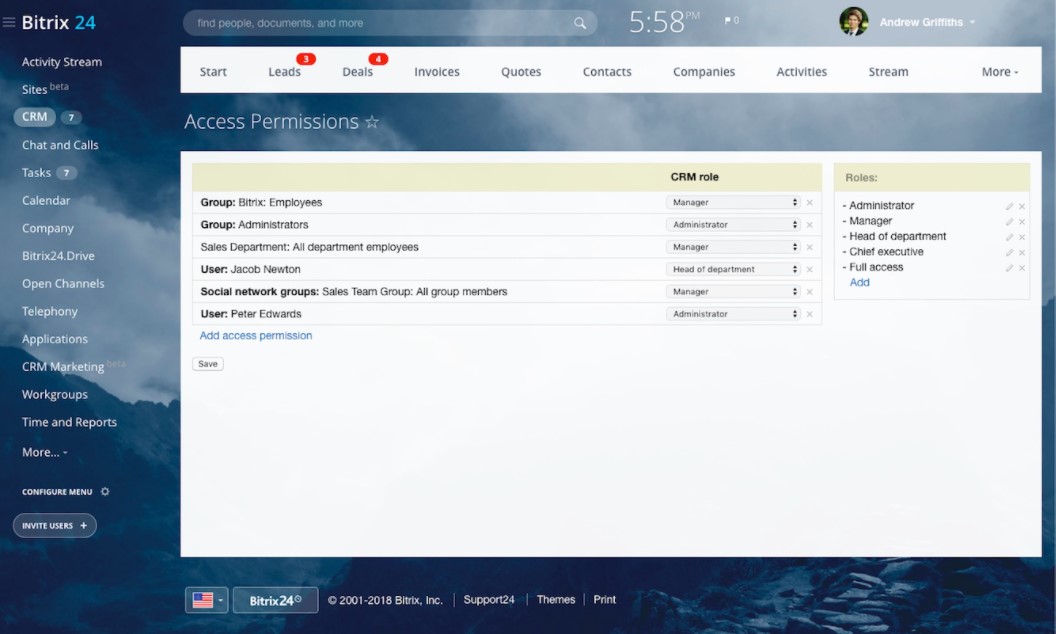
Task: Expand the More navigation dropdown
Action: [x=999, y=71]
